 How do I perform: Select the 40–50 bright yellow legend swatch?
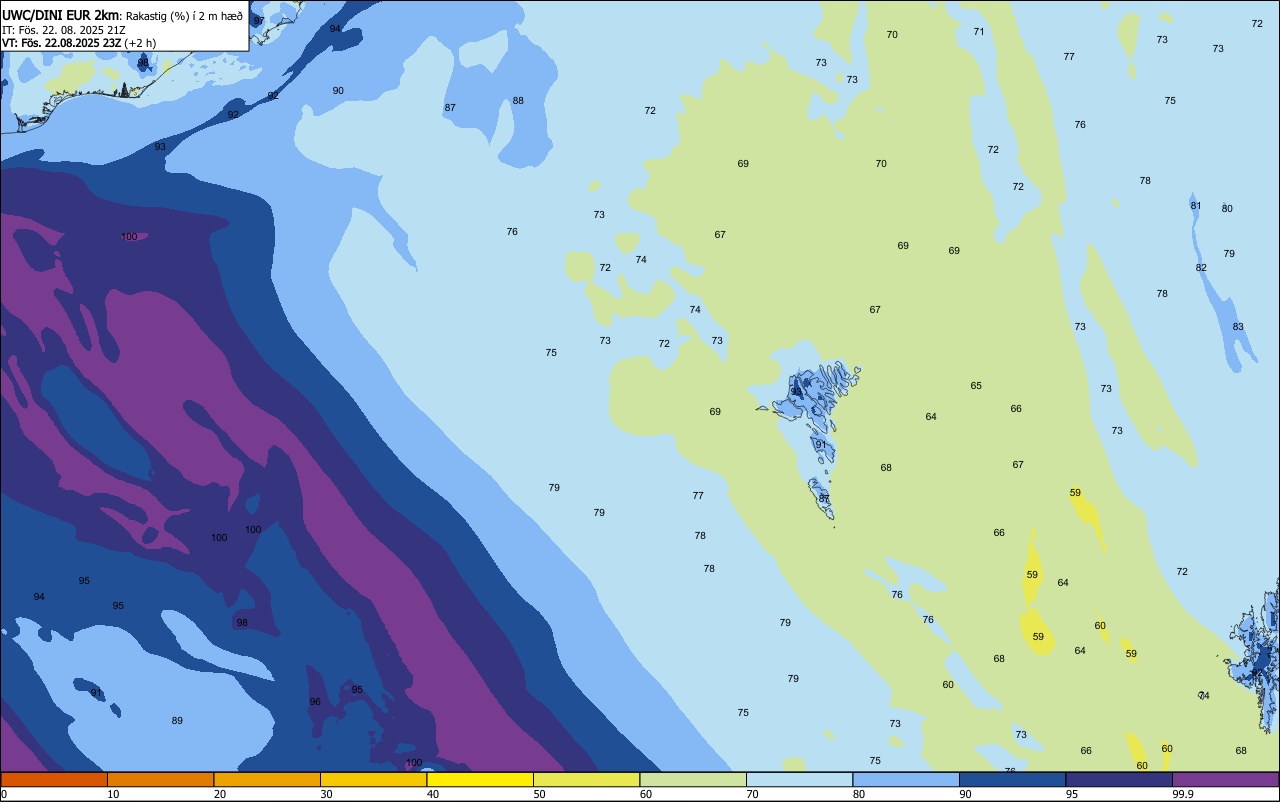pyautogui.click(x=480, y=779)
